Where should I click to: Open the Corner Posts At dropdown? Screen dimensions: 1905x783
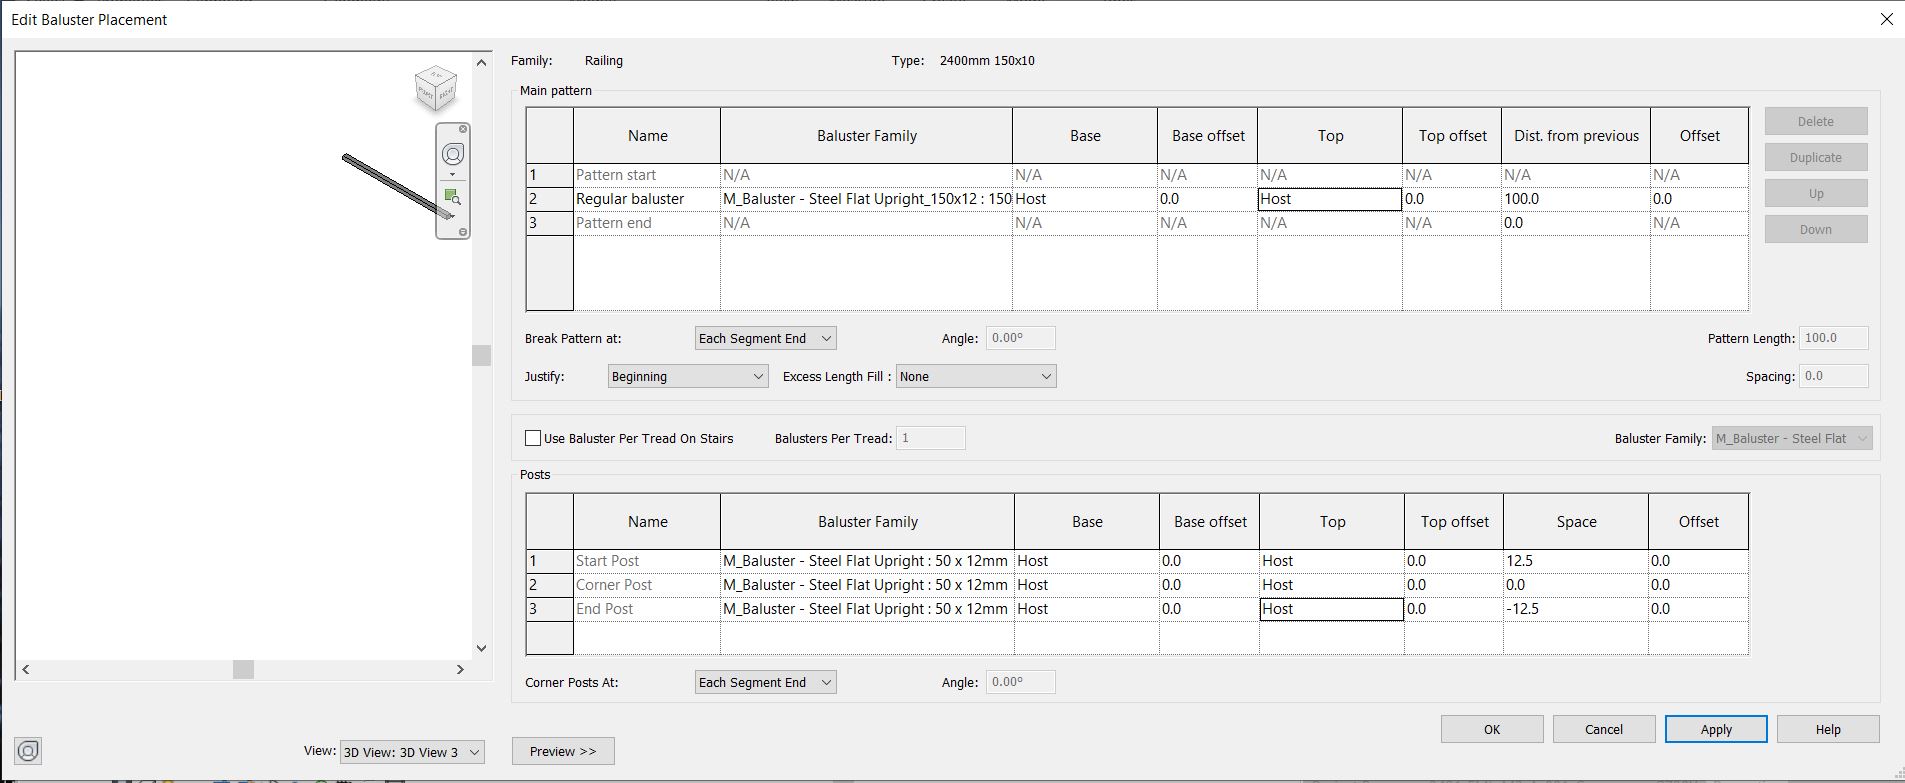(766, 682)
